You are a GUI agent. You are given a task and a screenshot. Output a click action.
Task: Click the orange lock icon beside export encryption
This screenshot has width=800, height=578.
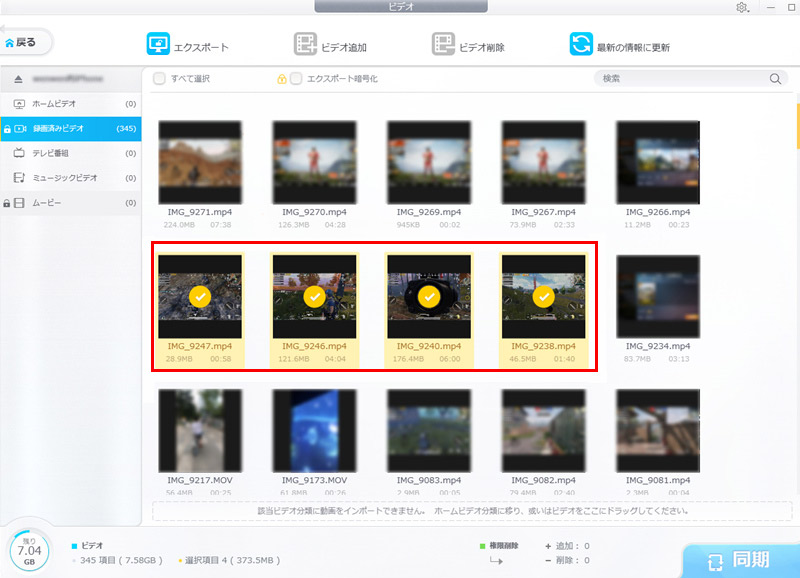[x=281, y=79]
